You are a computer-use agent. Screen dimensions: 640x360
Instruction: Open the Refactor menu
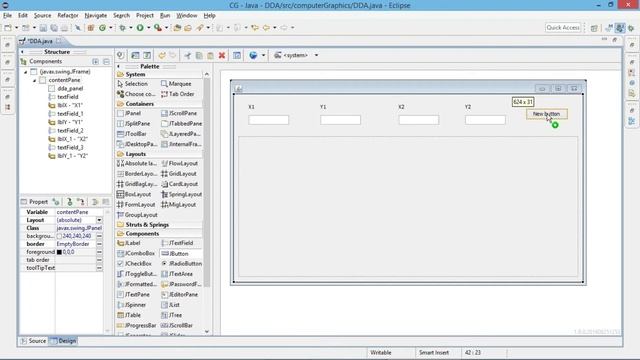click(68, 16)
